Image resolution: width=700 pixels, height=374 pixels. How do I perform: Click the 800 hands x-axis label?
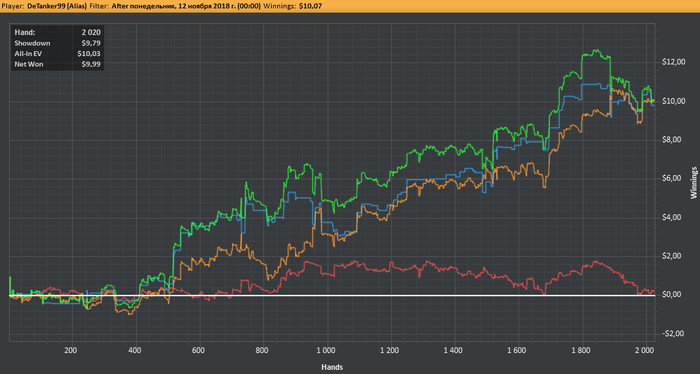pyautogui.click(x=262, y=350)
